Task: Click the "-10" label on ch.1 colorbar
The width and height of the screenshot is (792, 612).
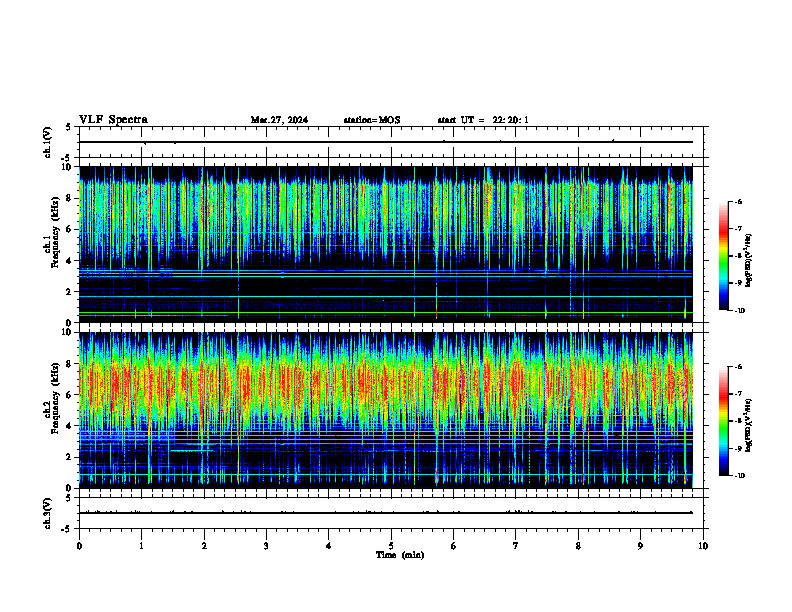Action: click(x=740, y=311)
